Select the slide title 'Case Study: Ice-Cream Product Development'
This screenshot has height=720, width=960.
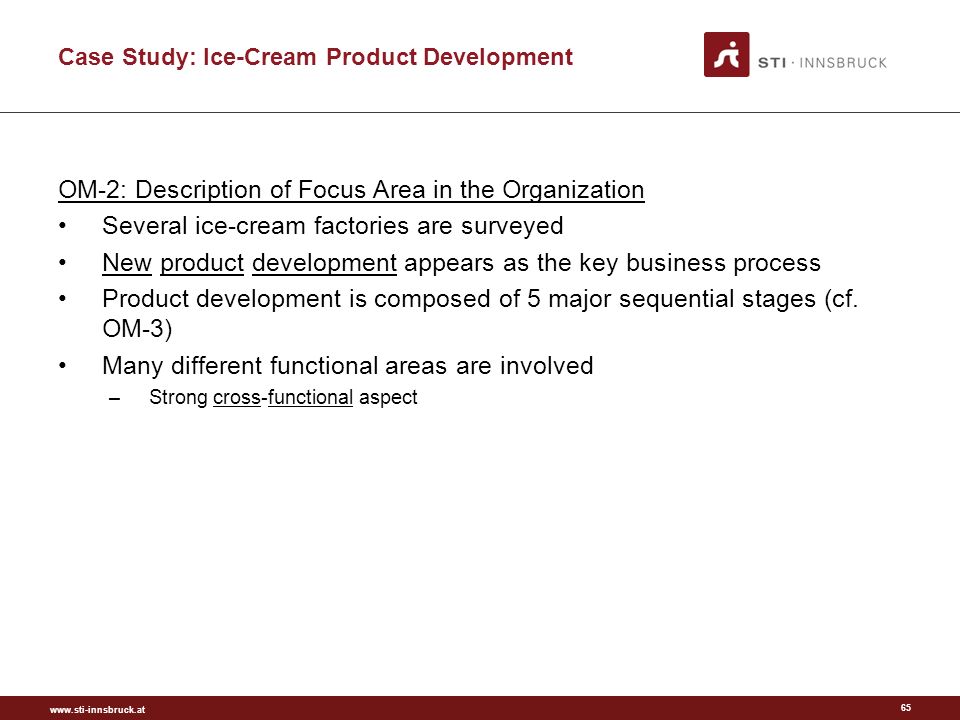coord(315,57)
